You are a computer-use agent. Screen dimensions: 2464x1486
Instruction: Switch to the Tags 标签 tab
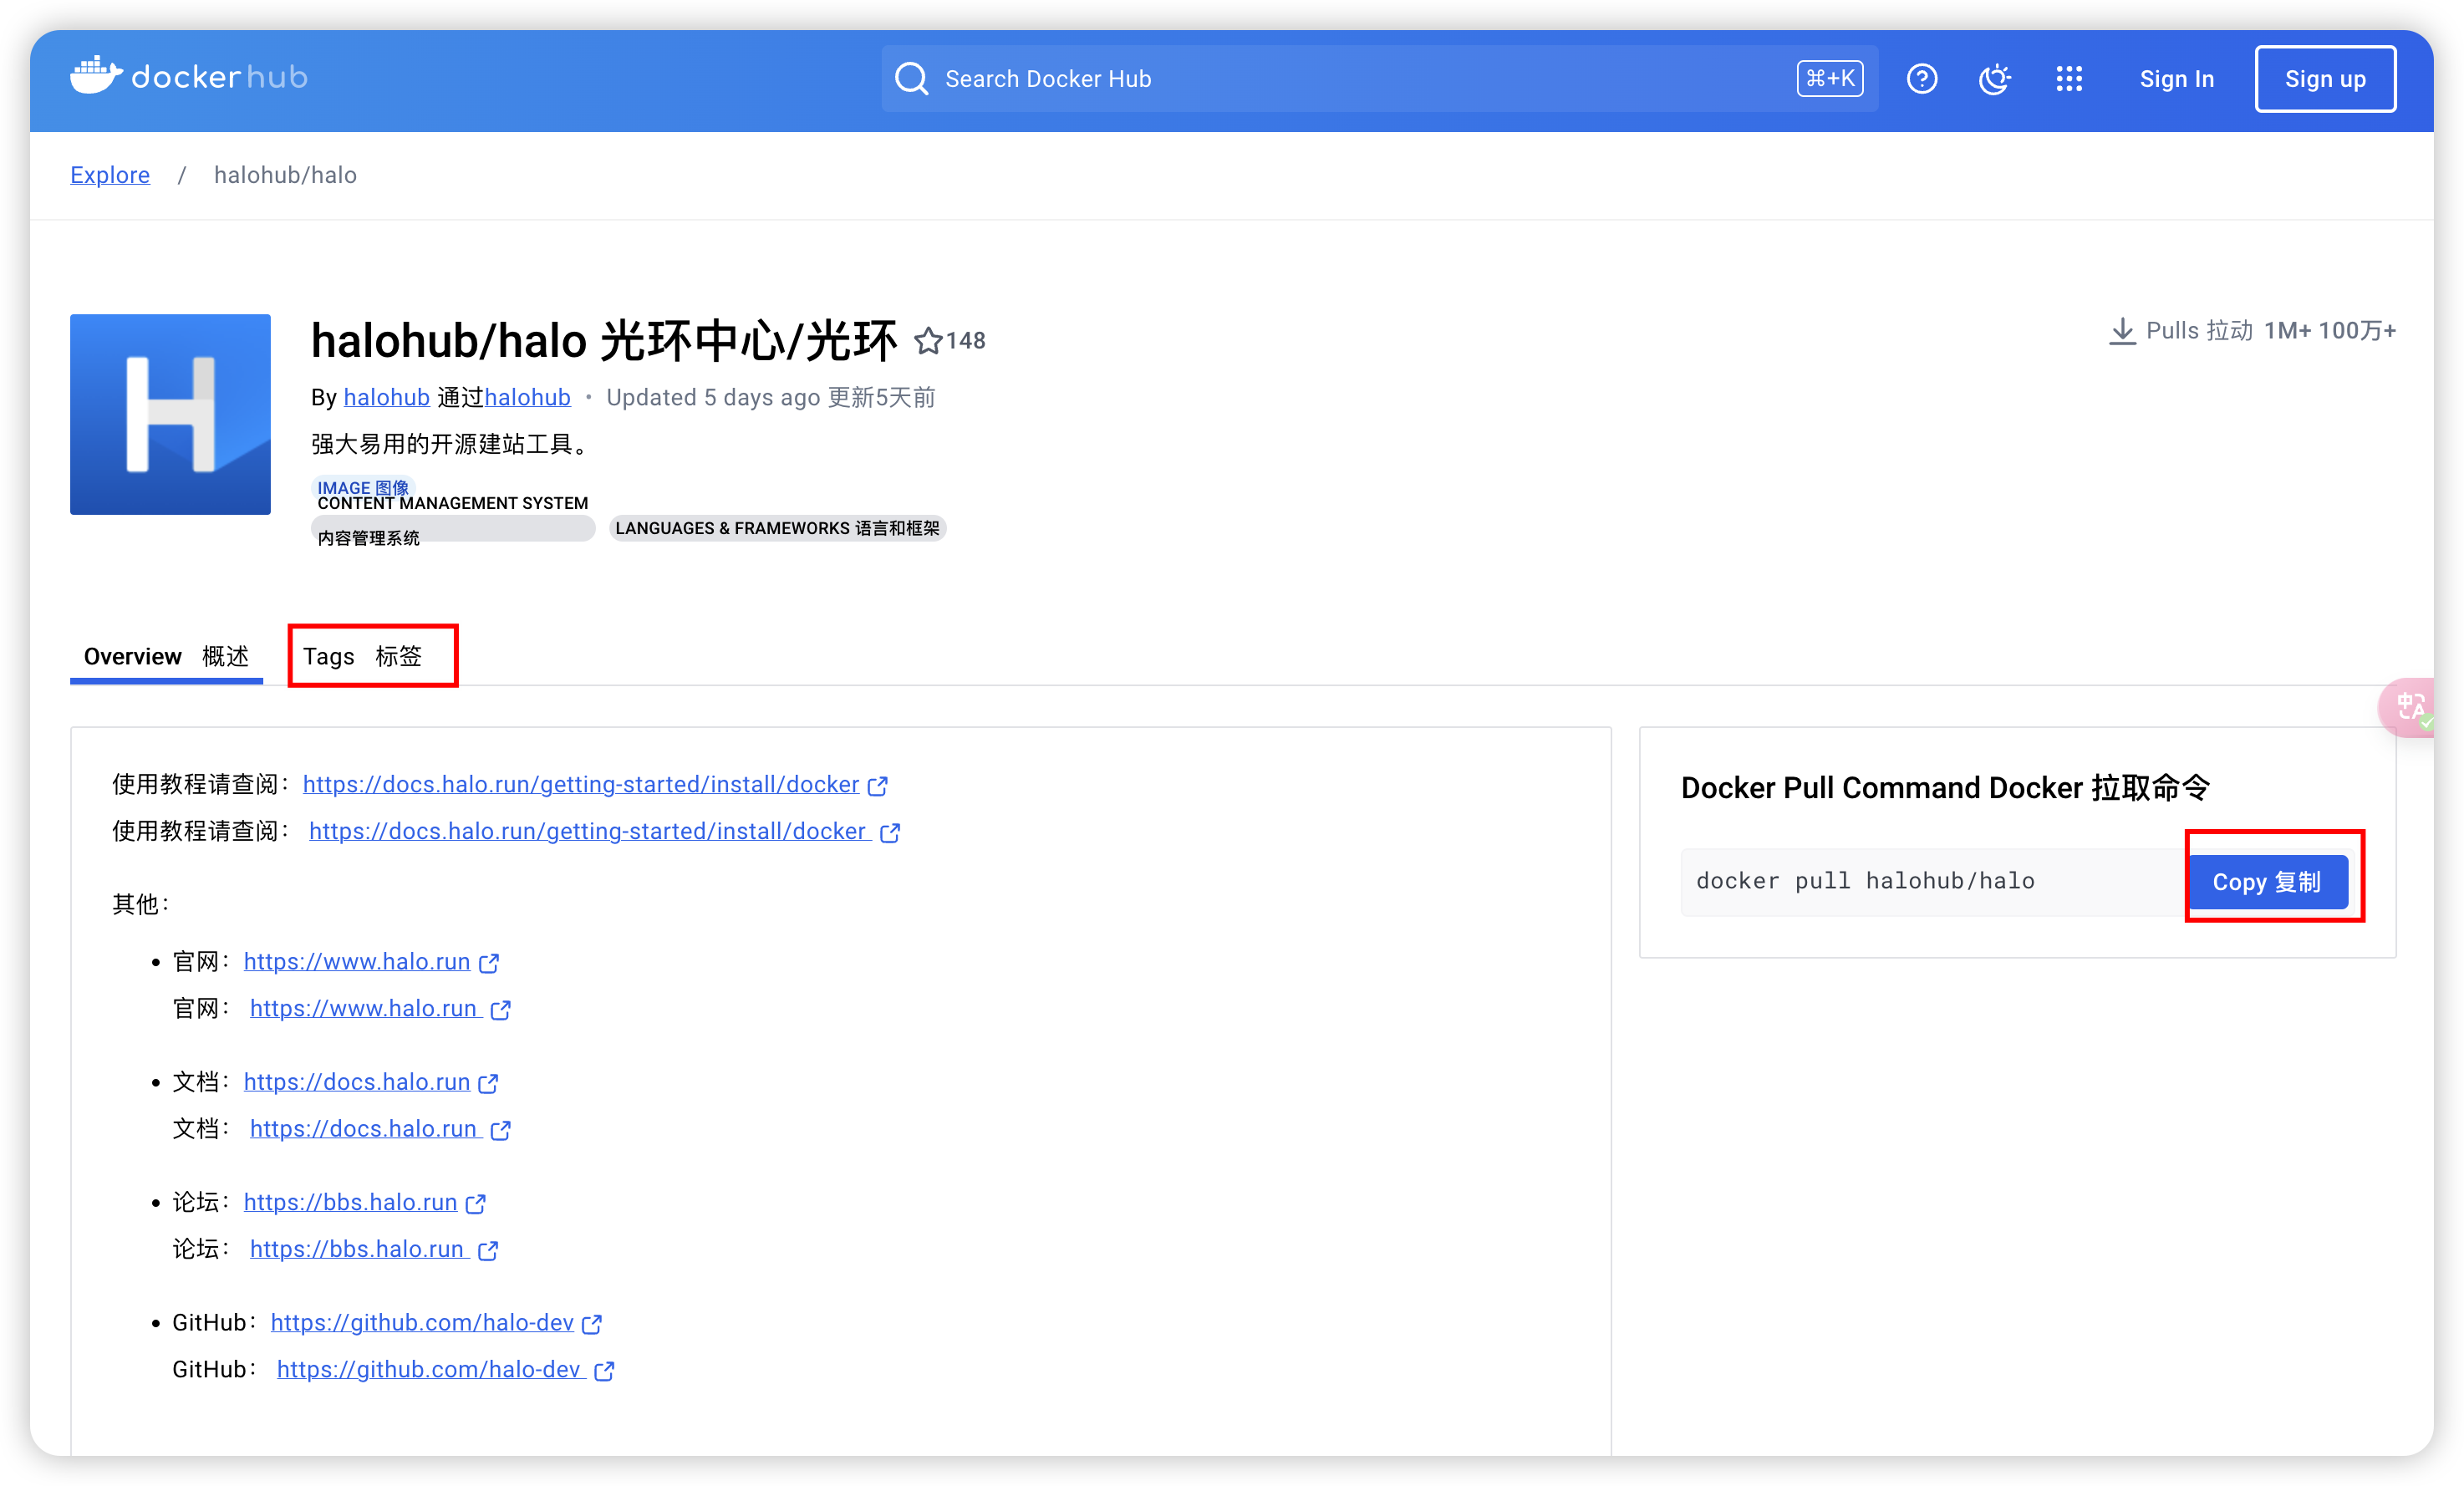(362, 656)
